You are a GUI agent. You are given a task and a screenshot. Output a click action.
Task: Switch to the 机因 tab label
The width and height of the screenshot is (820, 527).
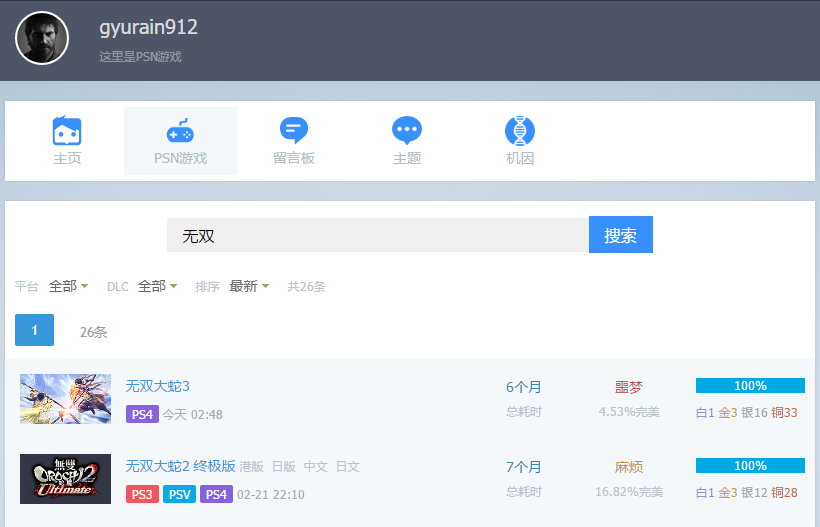[x=520, y=158]
